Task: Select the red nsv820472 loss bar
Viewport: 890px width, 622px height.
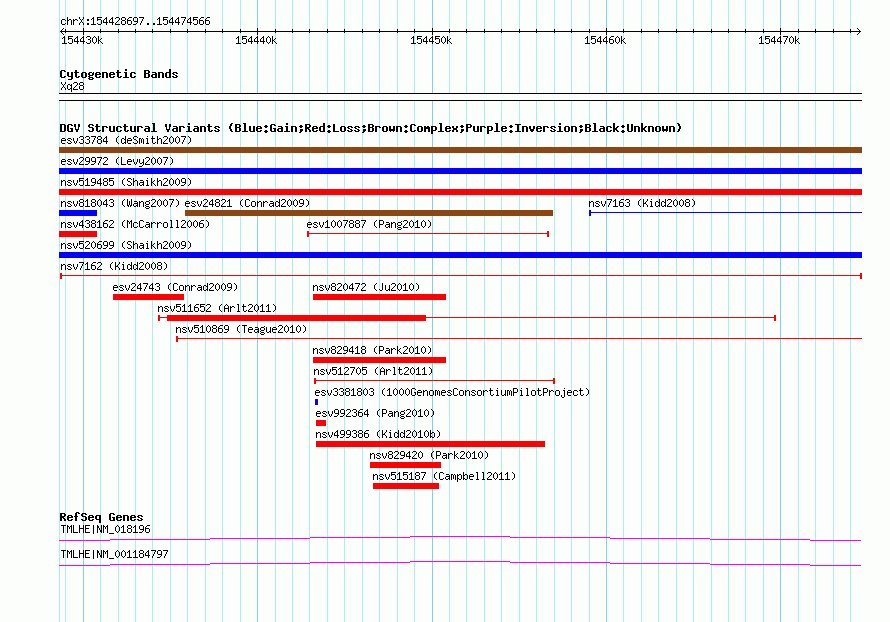Action: click(x=379, y=297)
